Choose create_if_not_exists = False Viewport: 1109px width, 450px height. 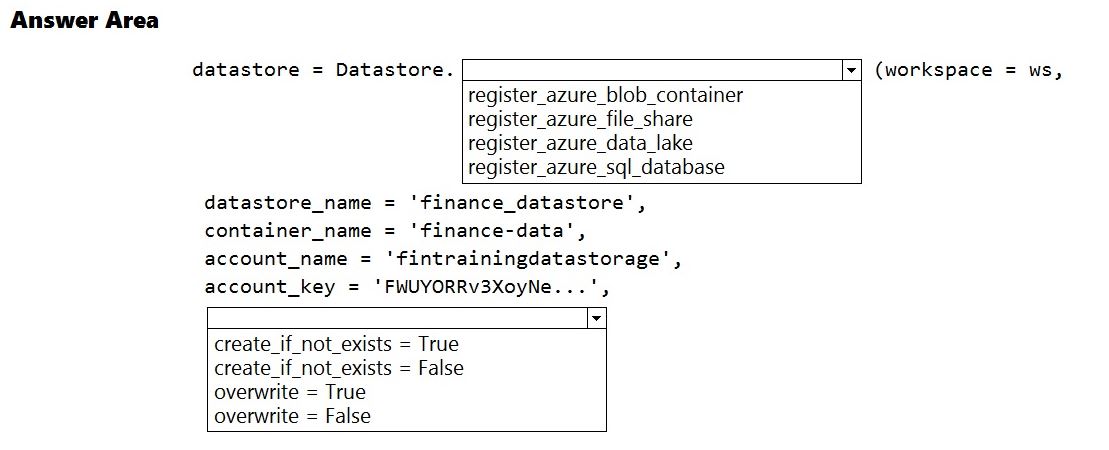pyautogui.click(x=339, y=368)
